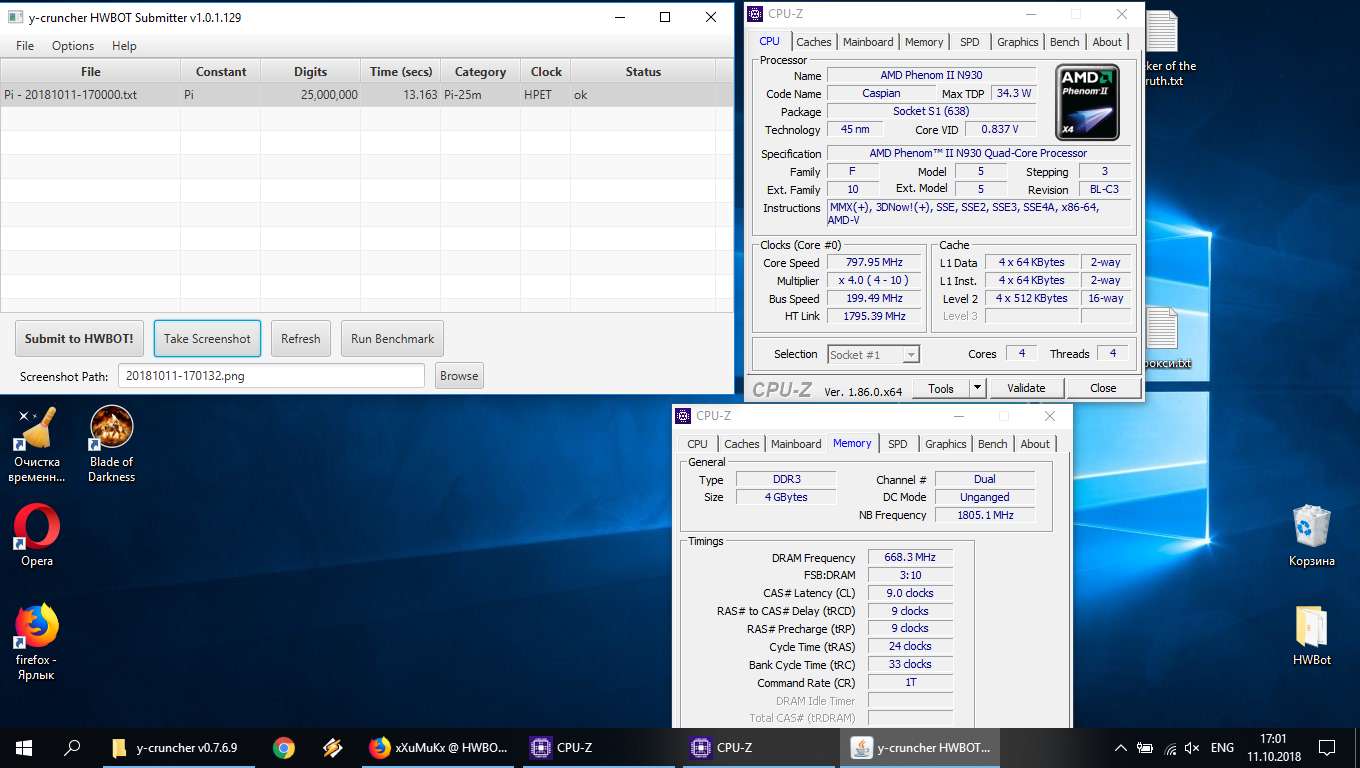Click the Clock column header
Image resolution: width=1360 pixels, height=768 pixels.
pyautogui.click(x=546, y=72)
